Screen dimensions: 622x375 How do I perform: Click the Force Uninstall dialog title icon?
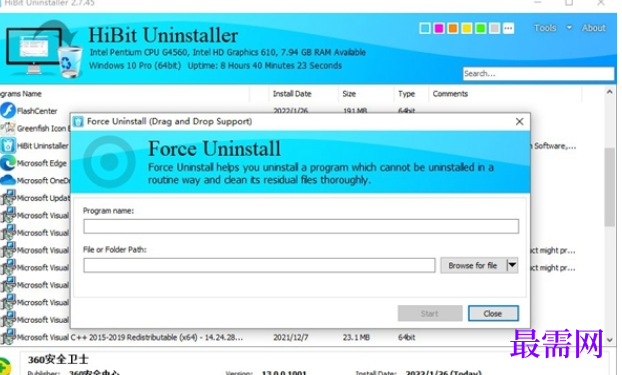pyautogui.click(x=79, y=121)
